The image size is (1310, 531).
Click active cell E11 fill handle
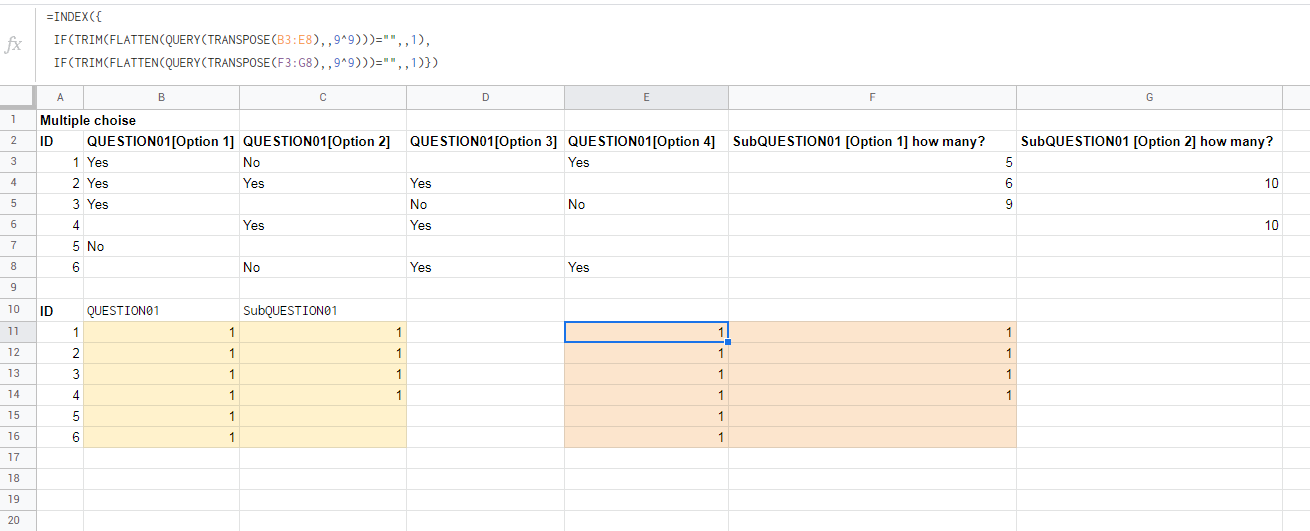pyautogui.click(x=728, y=342)
